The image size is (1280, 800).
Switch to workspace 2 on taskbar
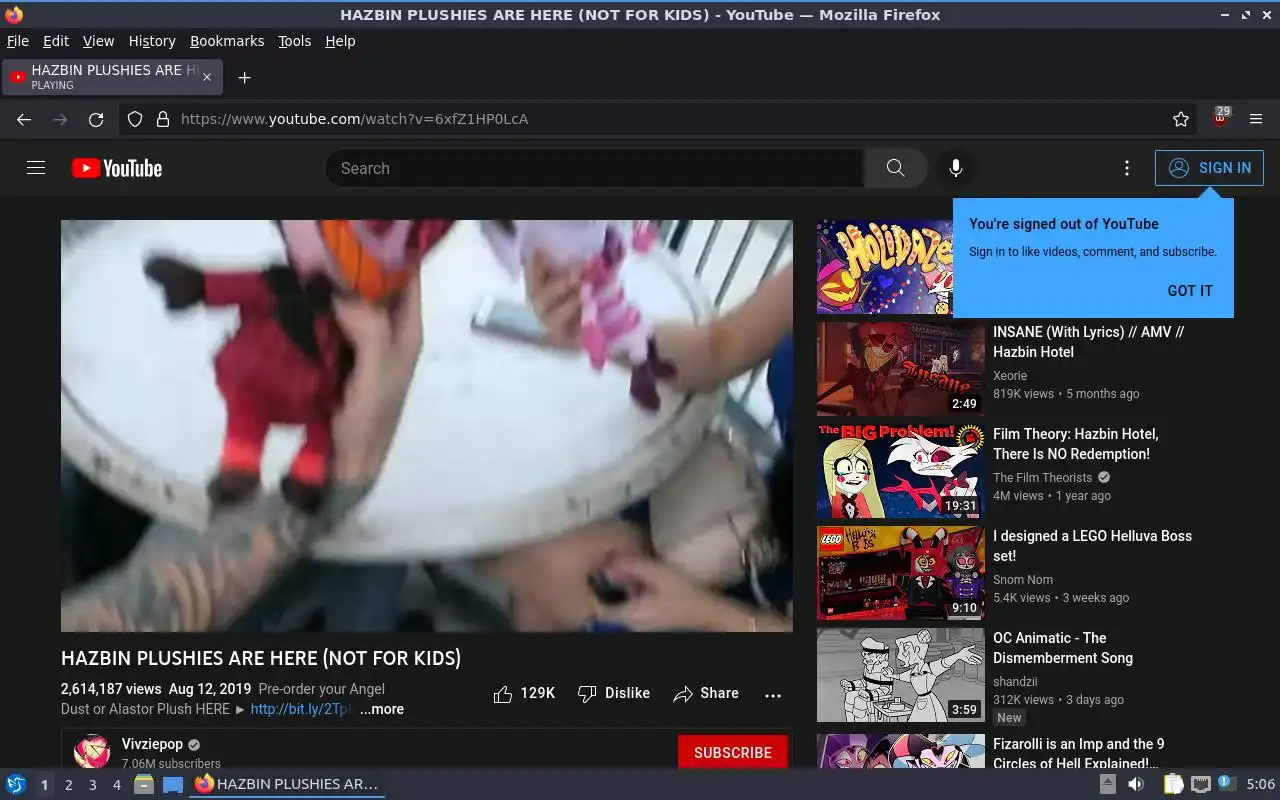[x=68, y=785]
